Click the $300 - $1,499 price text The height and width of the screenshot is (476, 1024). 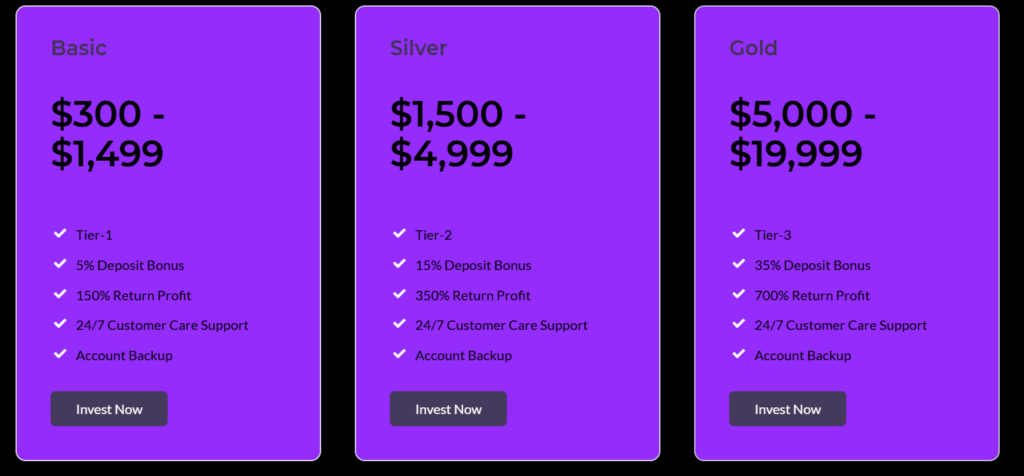click(108, 134)
